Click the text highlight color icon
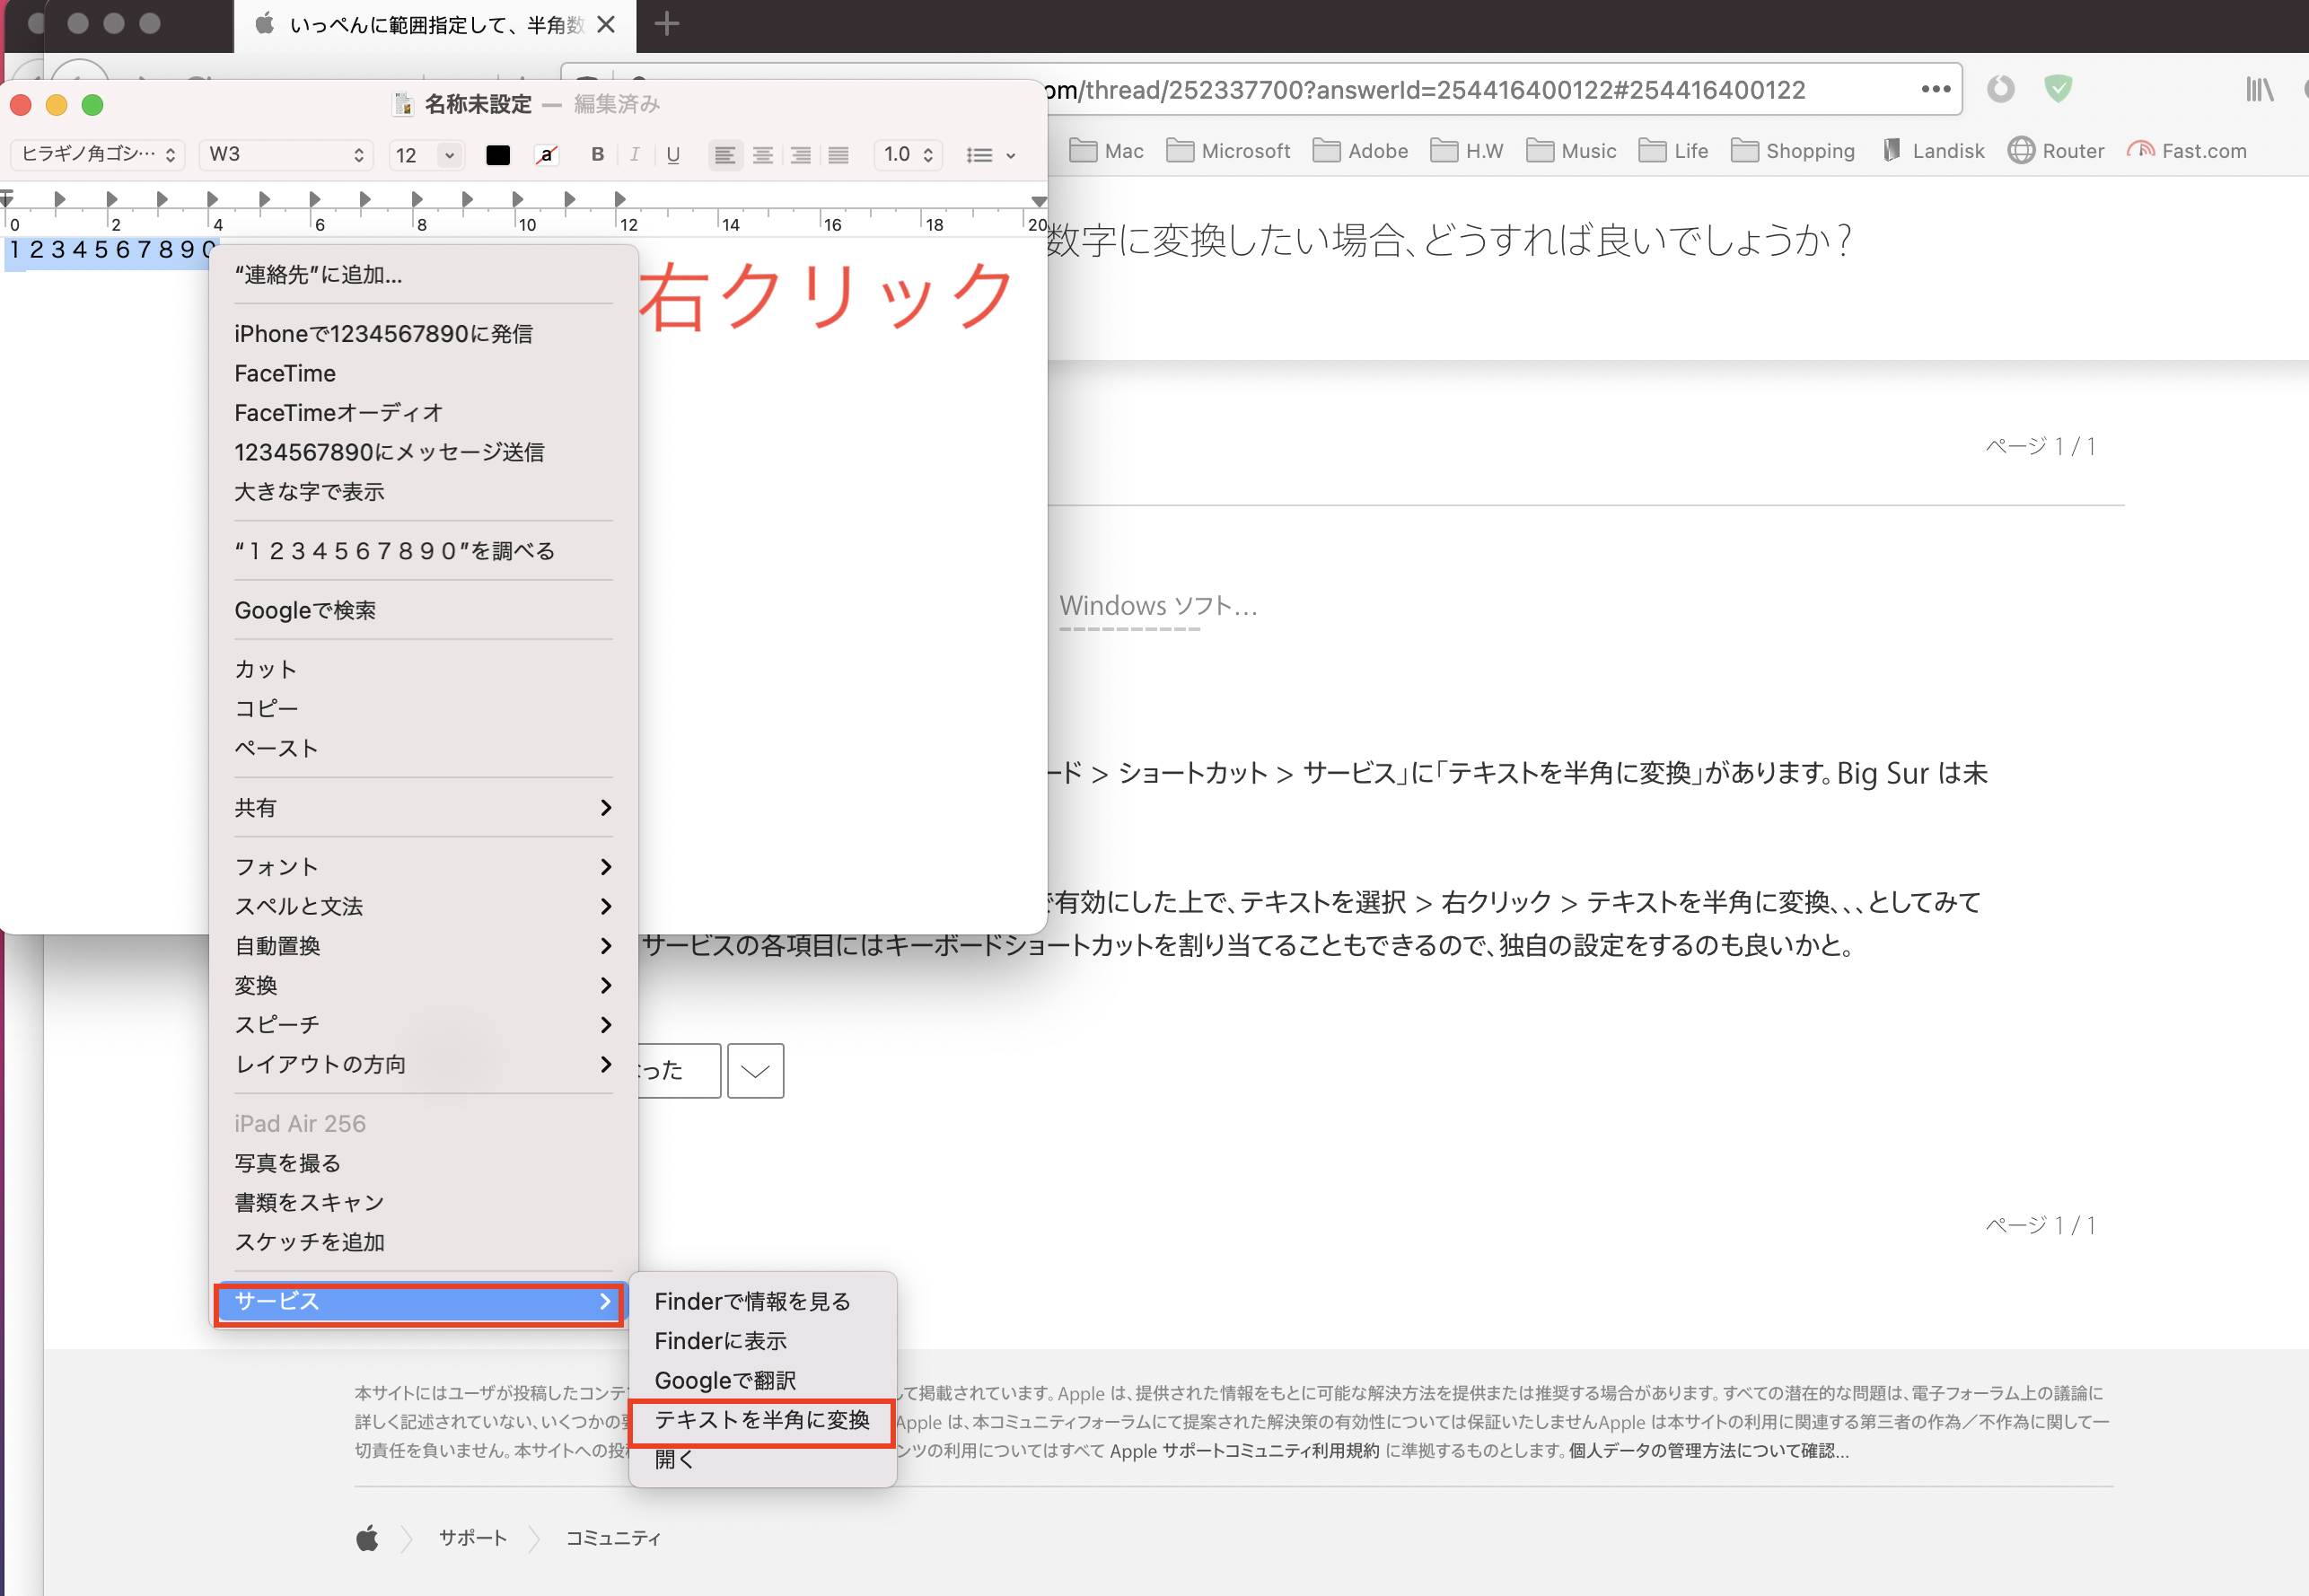This screenshot has height=1596, width=2309. 546,155
